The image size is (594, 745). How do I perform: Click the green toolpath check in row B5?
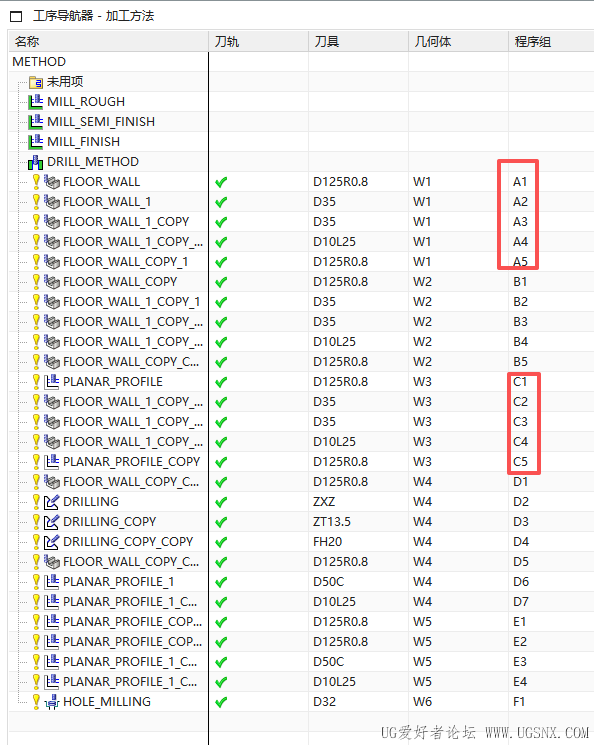point(221,363)
